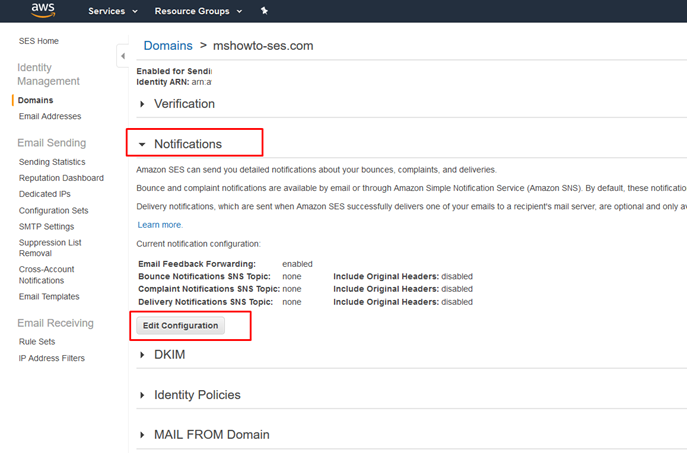Open Rule Sets under Email Receiving
Image resolution: width=687 pixels, height=453 pixels.
37,341
